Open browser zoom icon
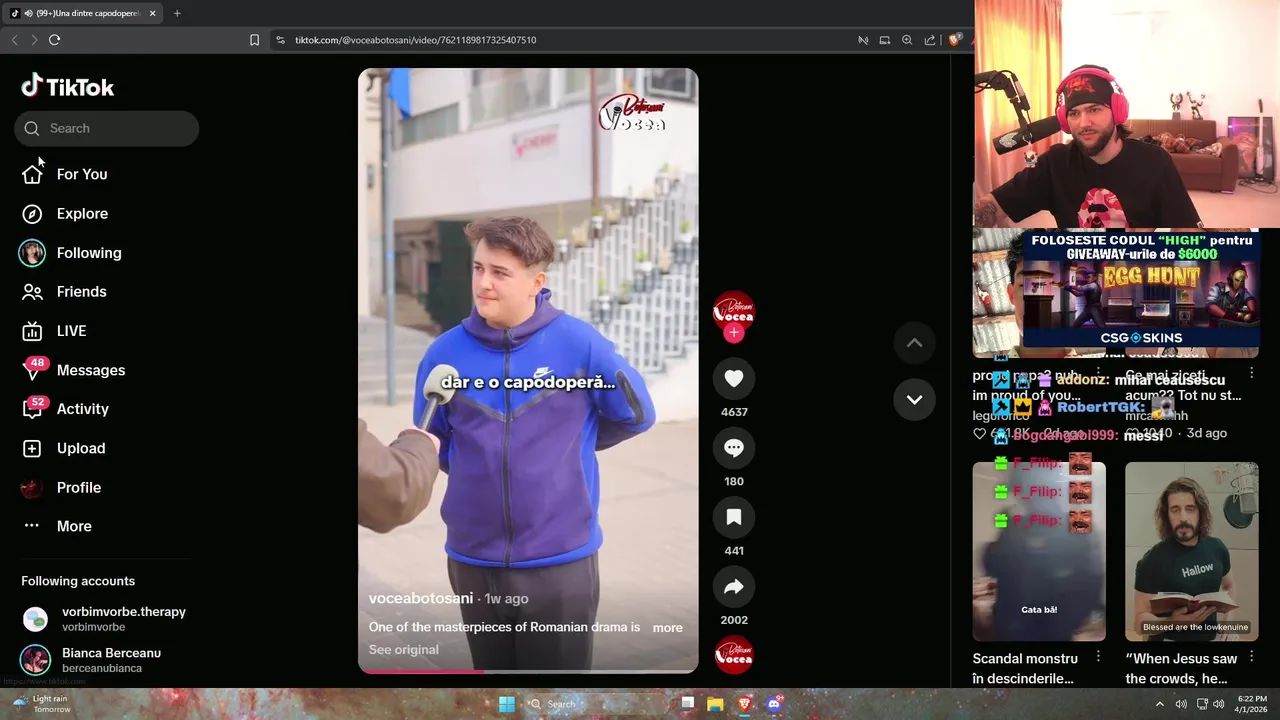 [907, 40]
